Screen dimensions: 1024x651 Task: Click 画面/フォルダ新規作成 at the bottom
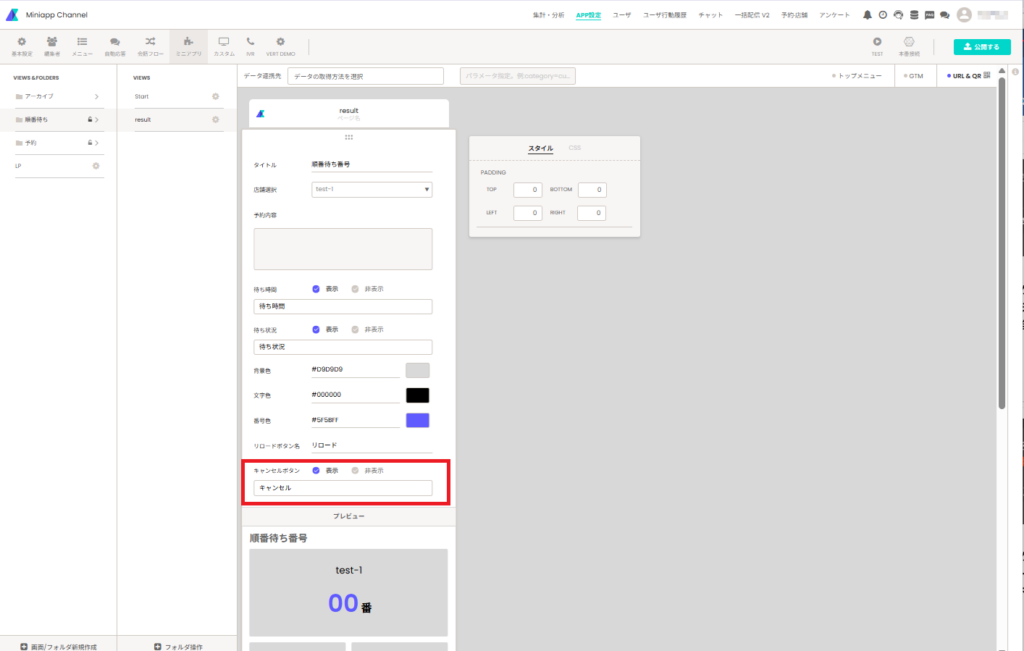point(58,646)
